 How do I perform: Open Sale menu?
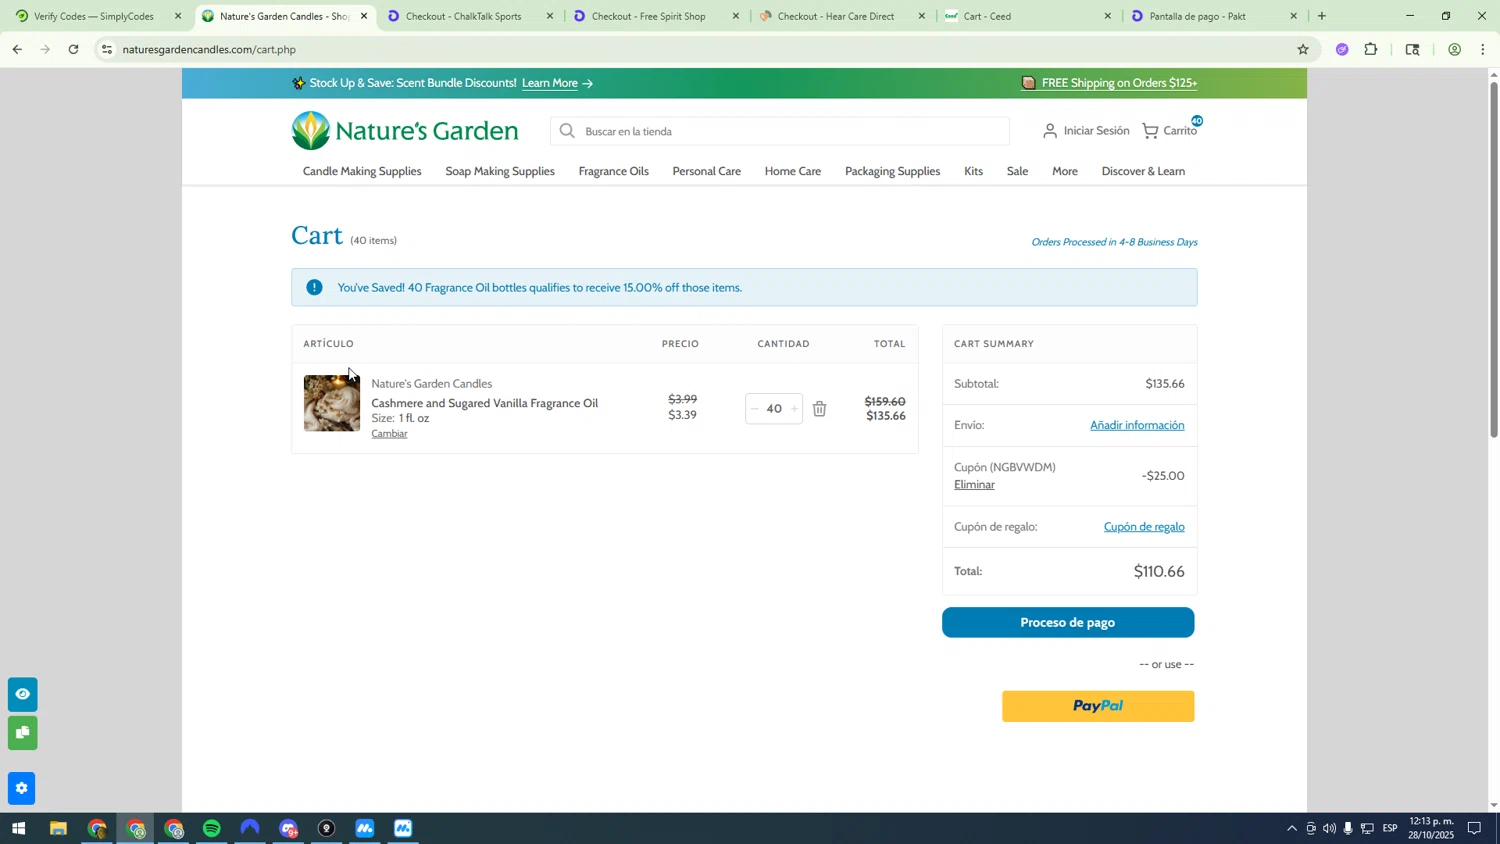tap(1017, 172)
